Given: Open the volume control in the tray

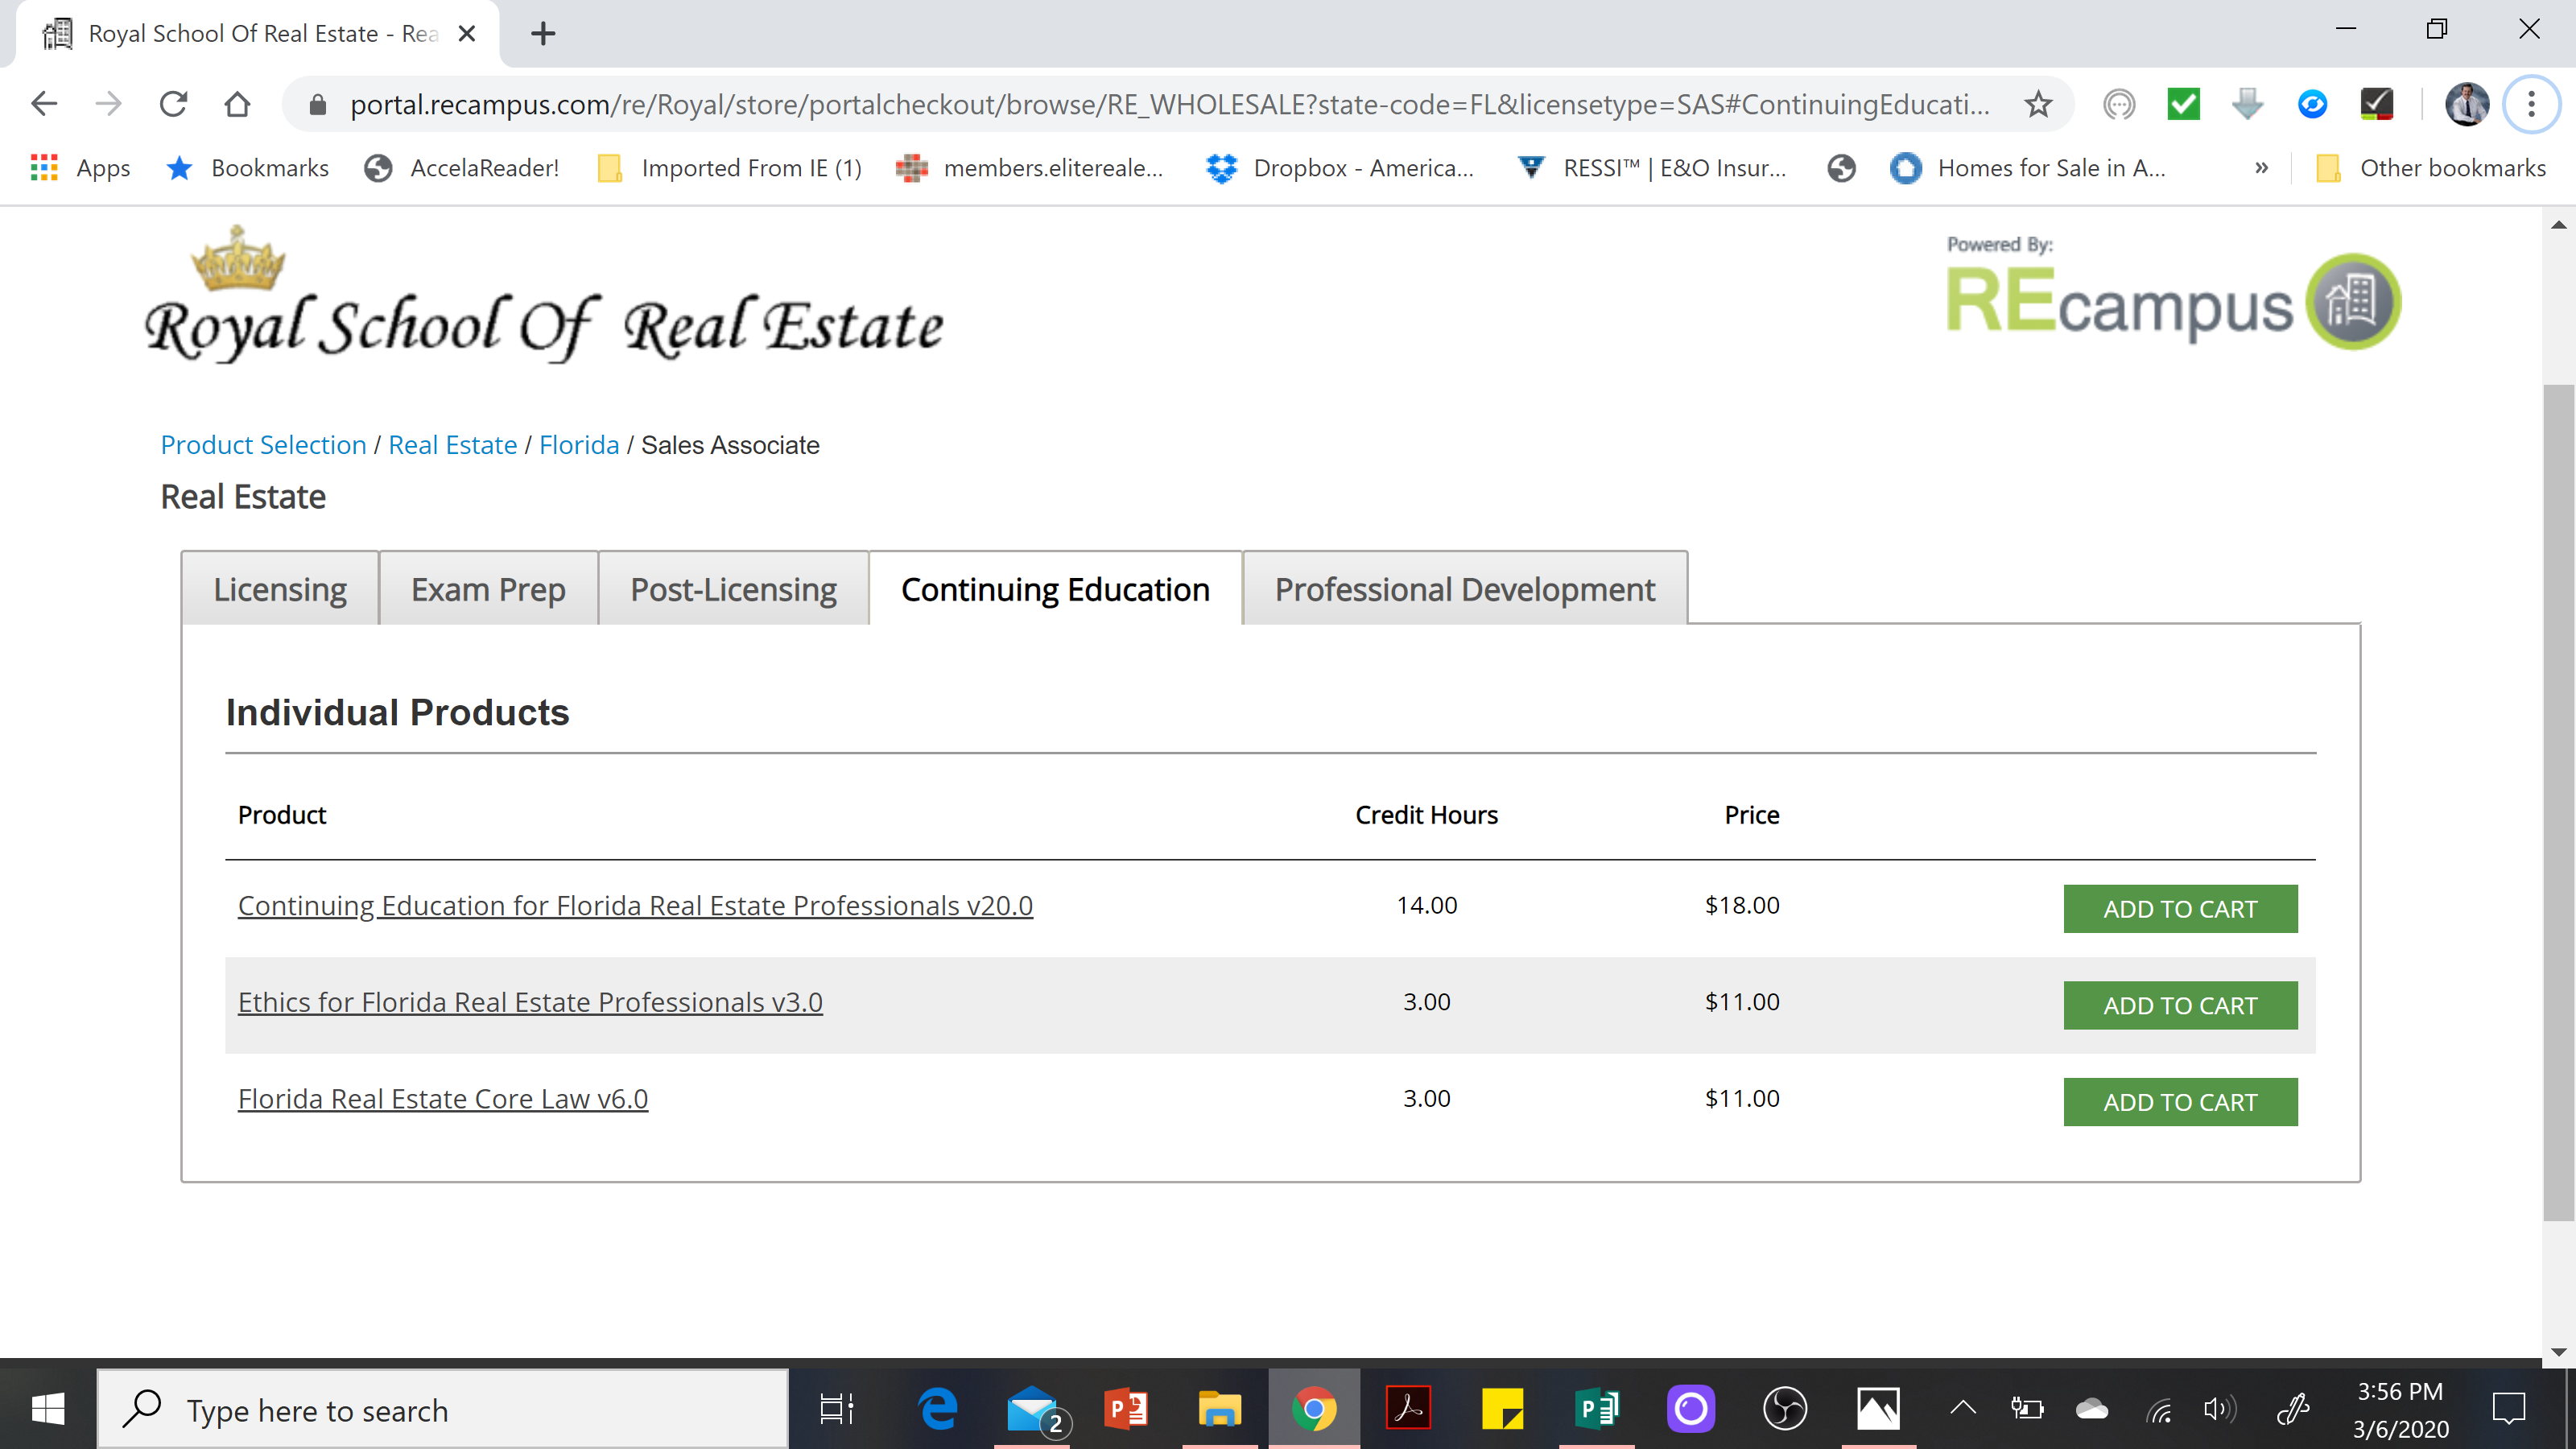Looking at the screenshot, I should [x=2219, y=1410].
